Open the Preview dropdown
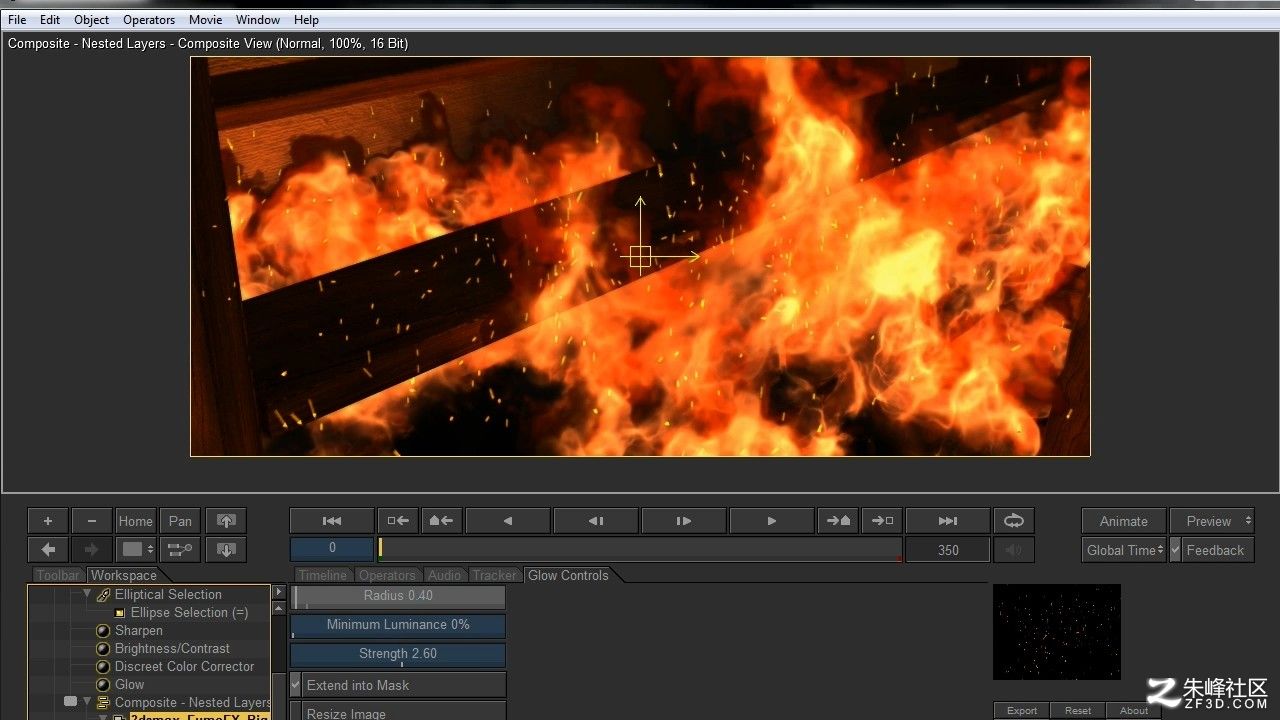Viewport: 1280px width, 720px height. (x=1212, y=521)
